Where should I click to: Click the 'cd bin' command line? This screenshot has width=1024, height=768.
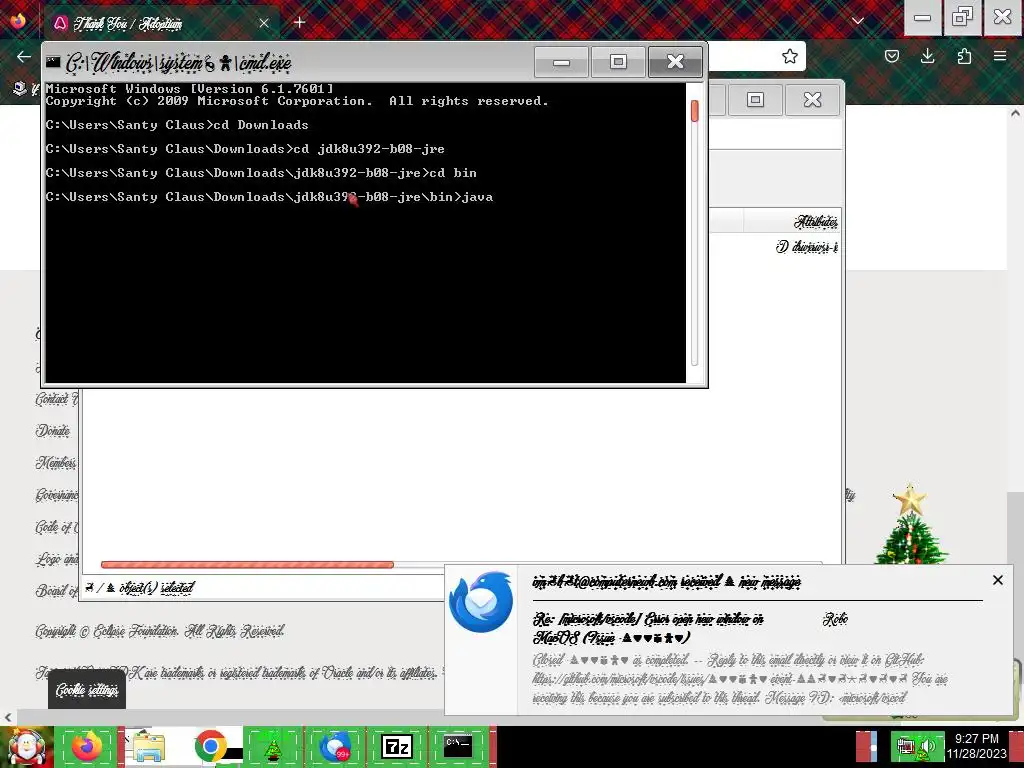[x=261, y=173]
